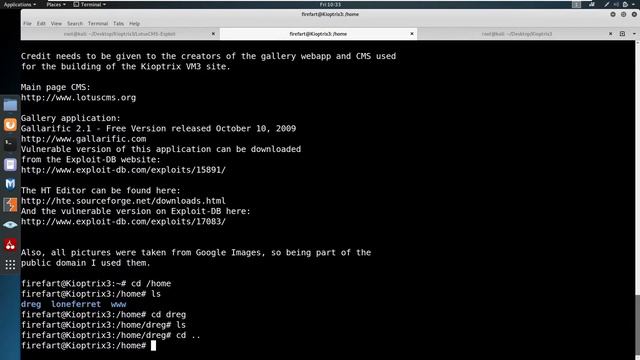Open the Places menu
Screen dimensions: 640x360
tap(56, 4)
